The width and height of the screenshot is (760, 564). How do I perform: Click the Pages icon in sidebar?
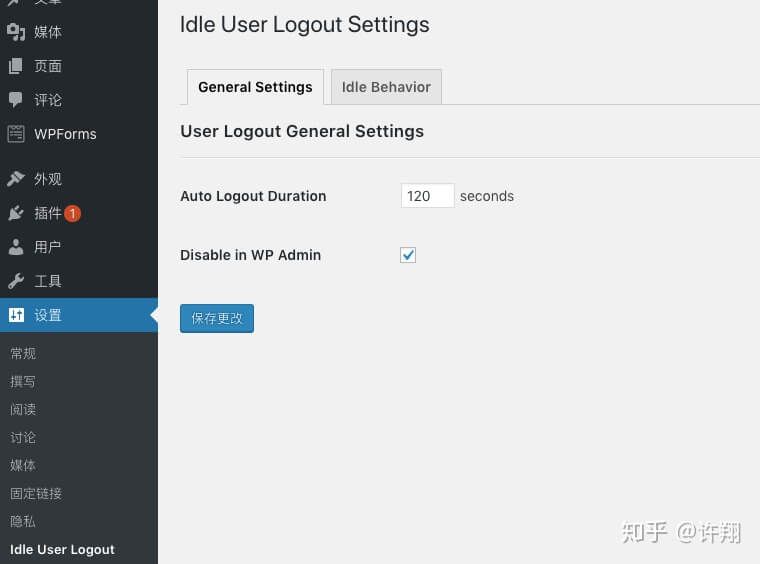tap(16, 66)
